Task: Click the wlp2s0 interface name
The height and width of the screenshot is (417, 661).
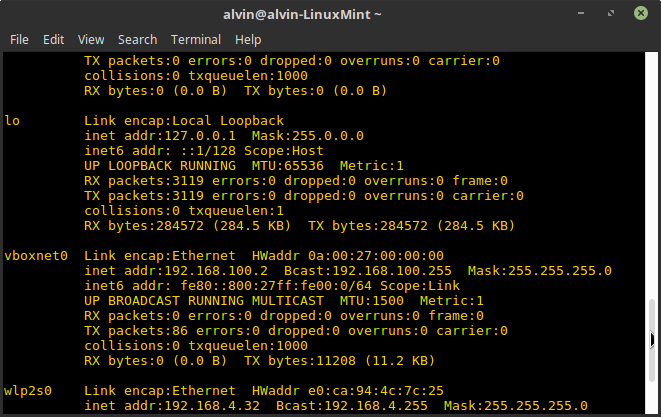Action: (28, 391)
